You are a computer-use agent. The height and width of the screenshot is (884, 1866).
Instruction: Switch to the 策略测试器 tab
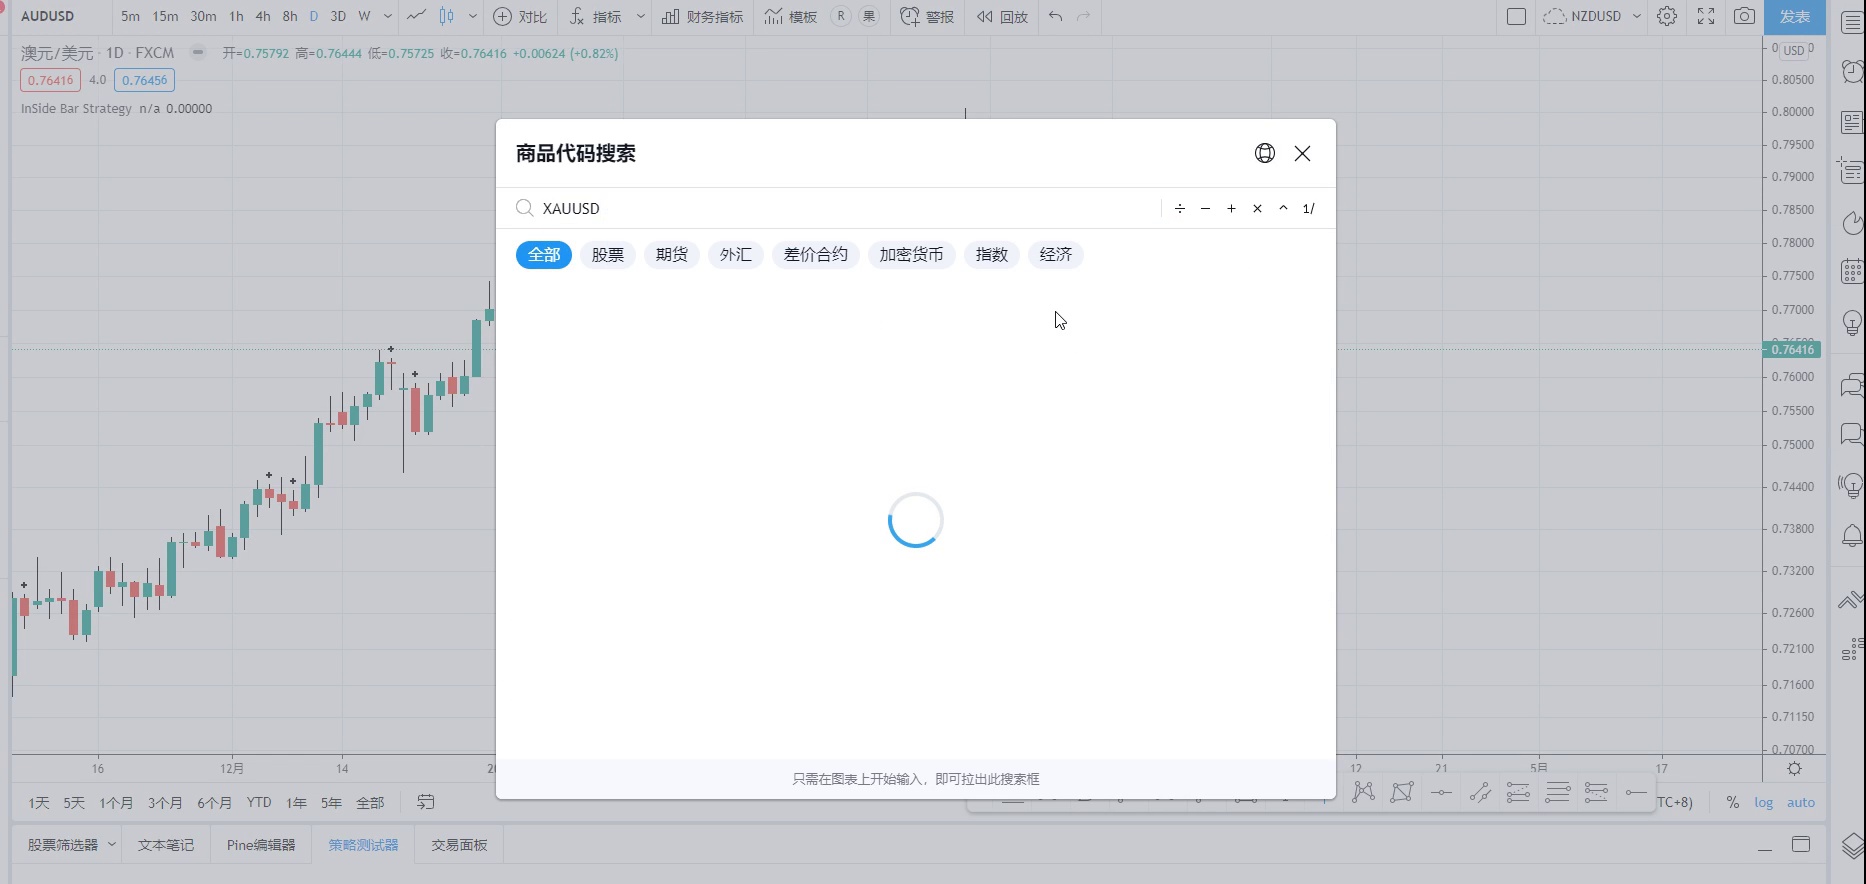[x=364, y=845]
